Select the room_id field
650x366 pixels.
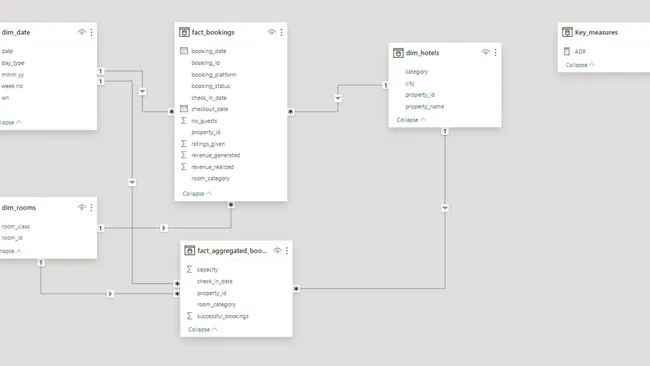[12, 238]
